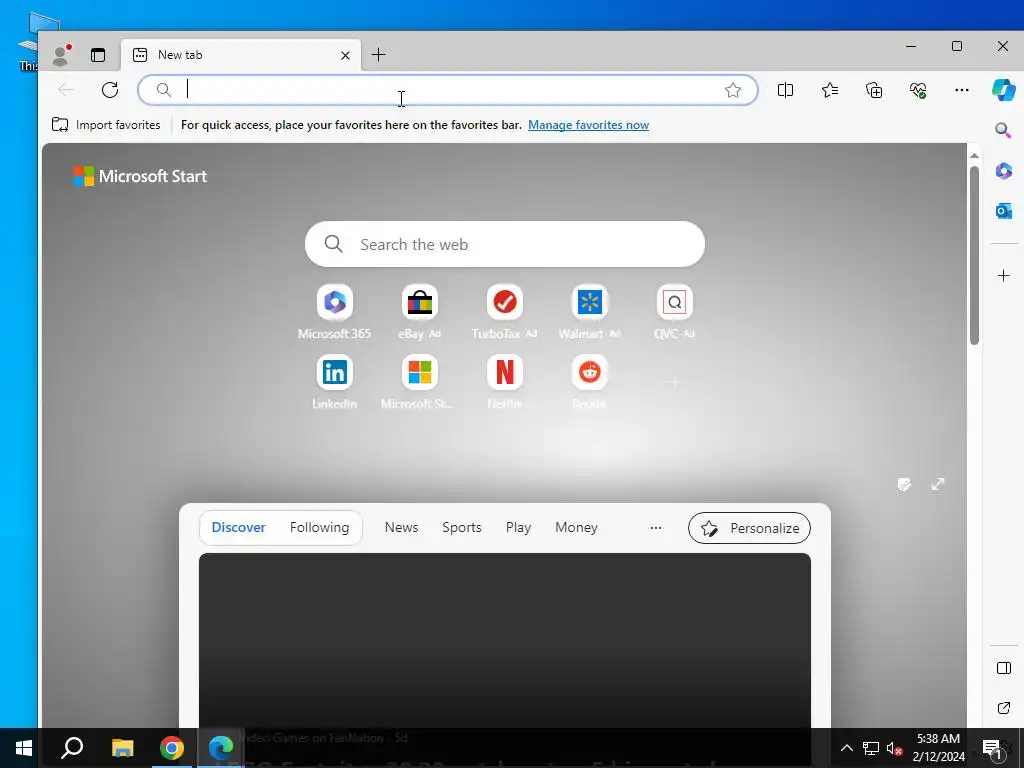
Task: Switch to the Following tab
Action: [x=319, y=528]
